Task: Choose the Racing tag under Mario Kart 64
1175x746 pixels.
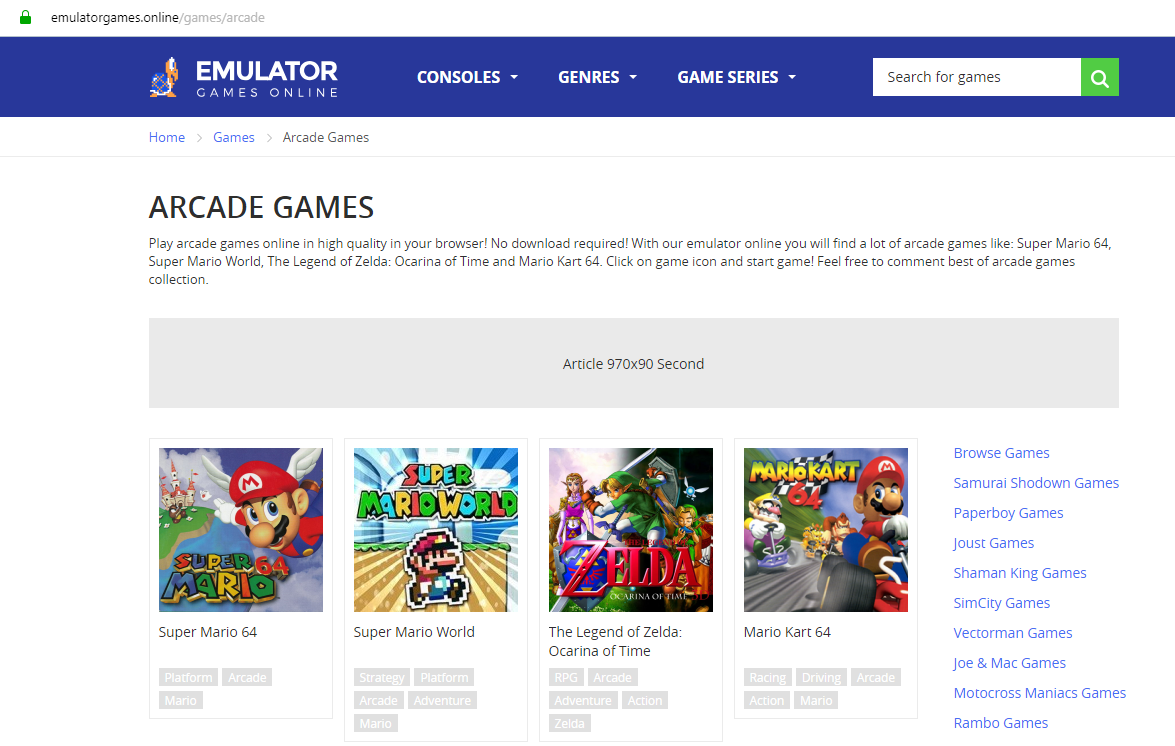Action: pos(767,678)
